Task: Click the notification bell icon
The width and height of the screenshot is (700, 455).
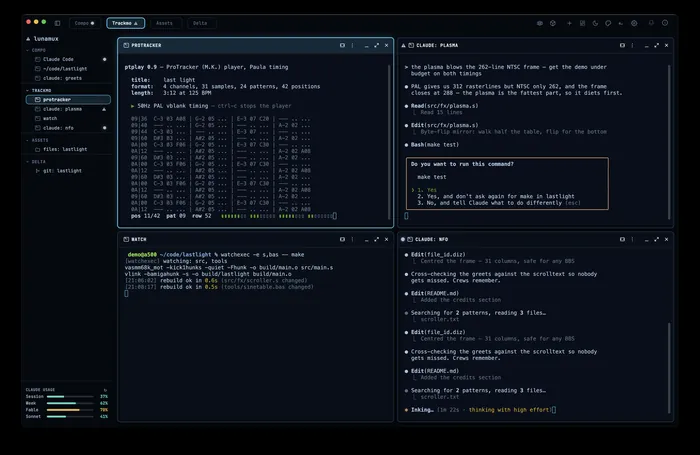Action: pos(651,23)
